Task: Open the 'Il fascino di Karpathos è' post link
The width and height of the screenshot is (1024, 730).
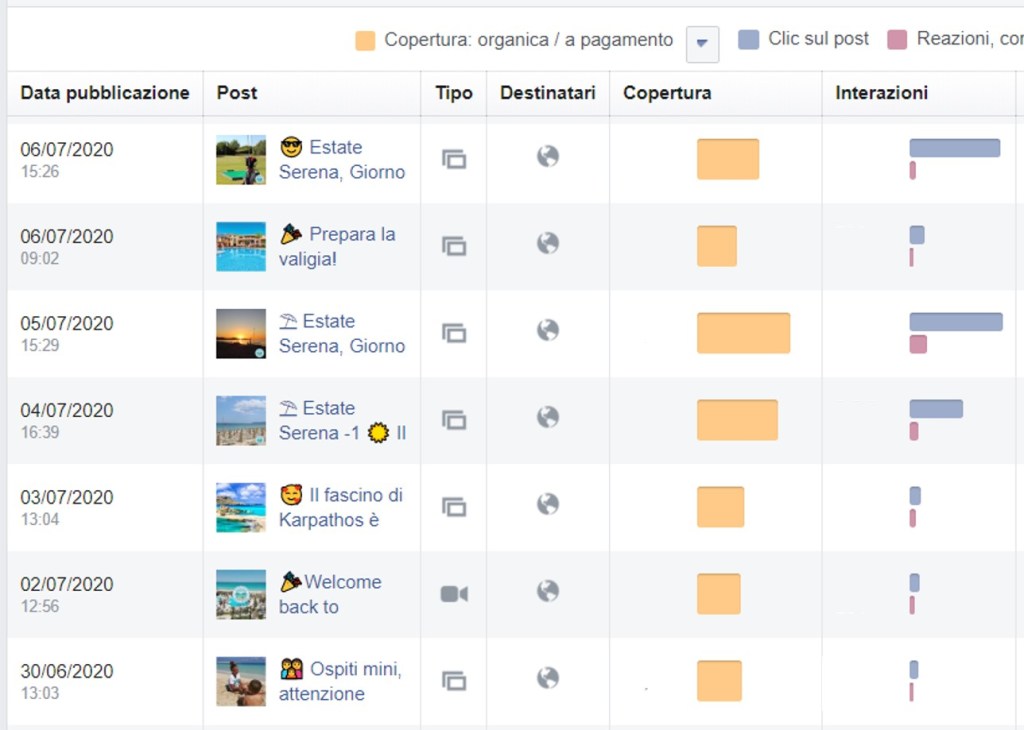Action: [x=341, y=507]
